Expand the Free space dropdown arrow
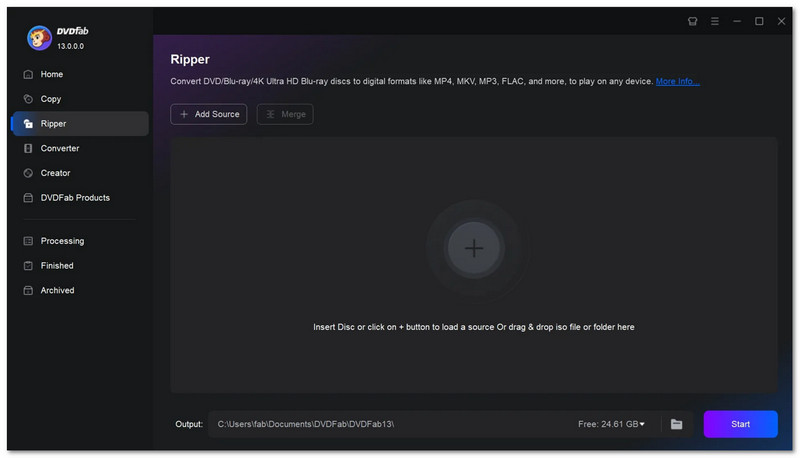The width and height of the screenshot is (800, 458). coord(642,424)
